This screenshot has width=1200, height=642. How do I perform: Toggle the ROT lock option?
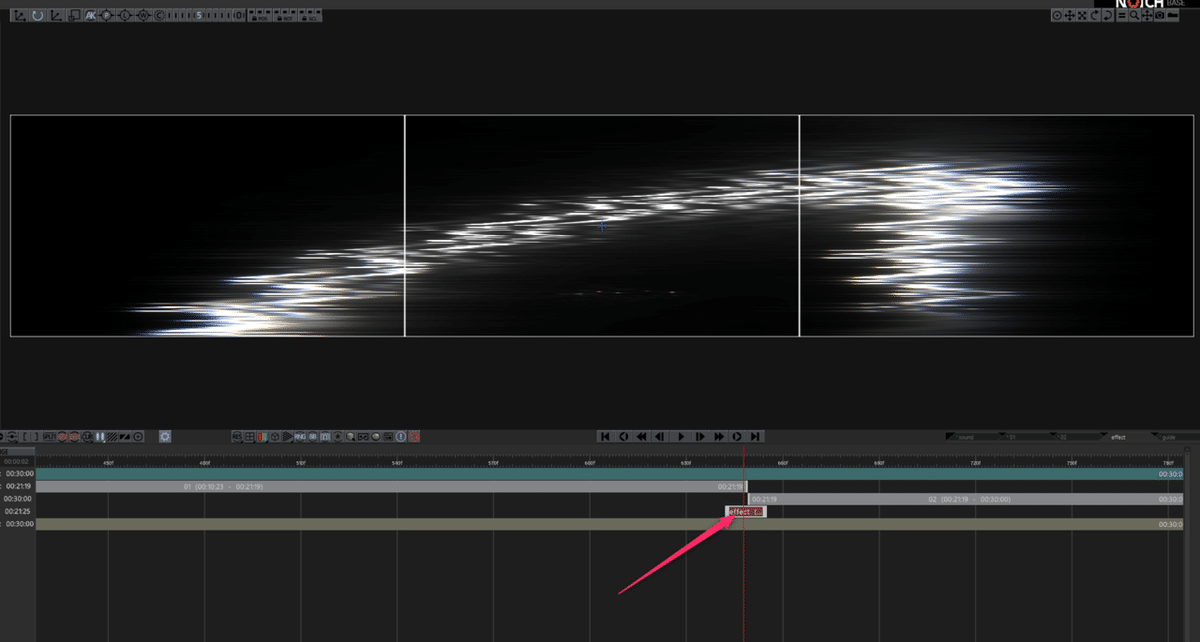pyautogui.click(x=283, y=15)
